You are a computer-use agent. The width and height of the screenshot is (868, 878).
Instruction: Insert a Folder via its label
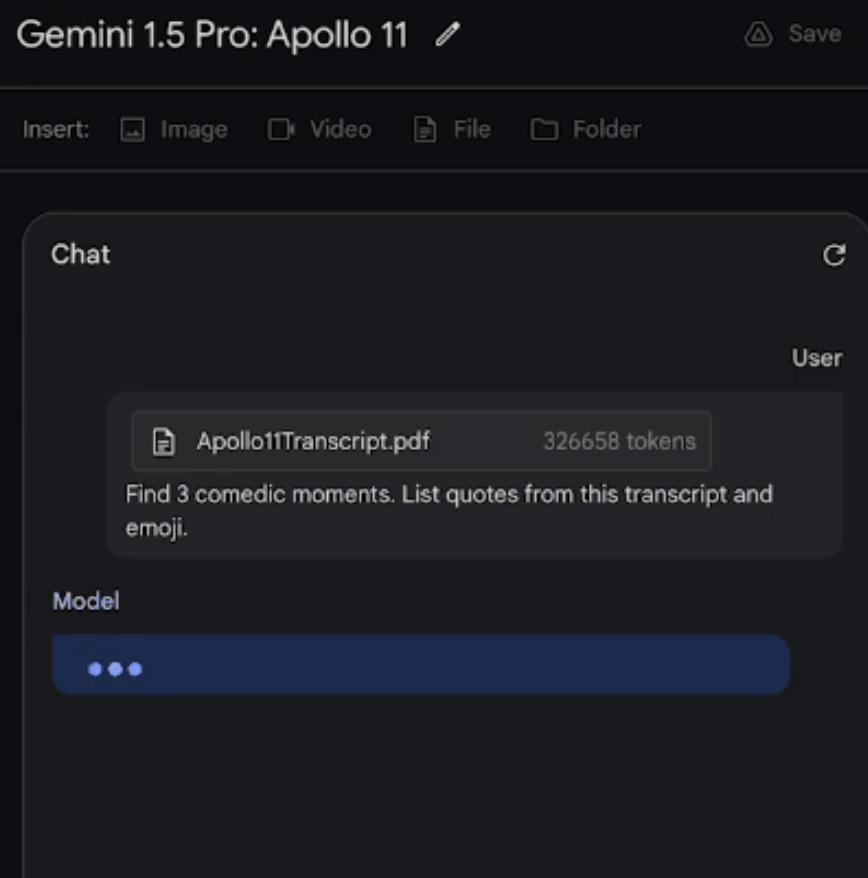click(606, 129)
